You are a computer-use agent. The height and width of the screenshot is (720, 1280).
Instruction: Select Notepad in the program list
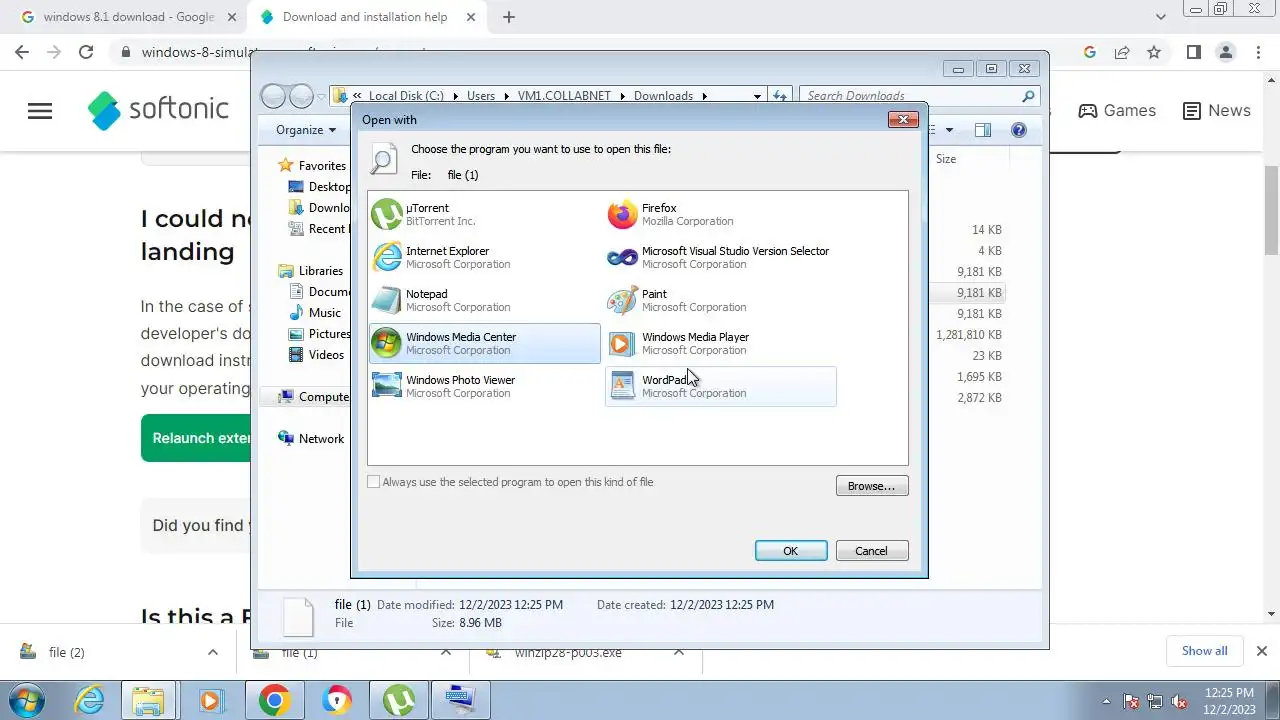pos(485,300)
